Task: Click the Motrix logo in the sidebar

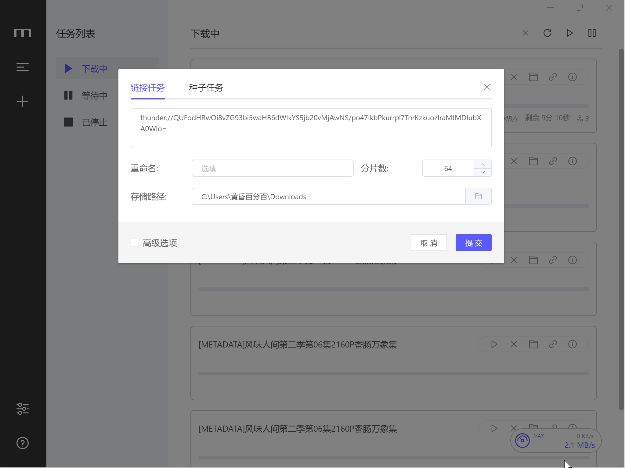Action: 22,33
